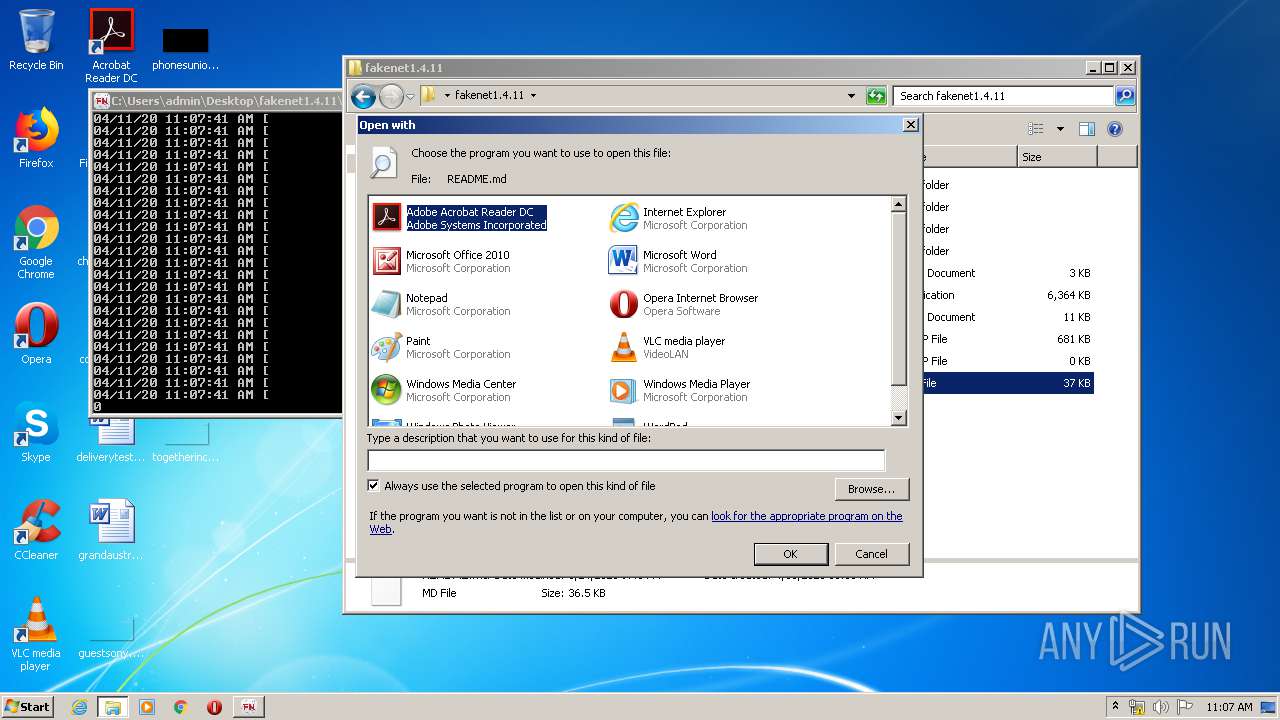Click program list scrollbar up arrow

coord(898,204)
